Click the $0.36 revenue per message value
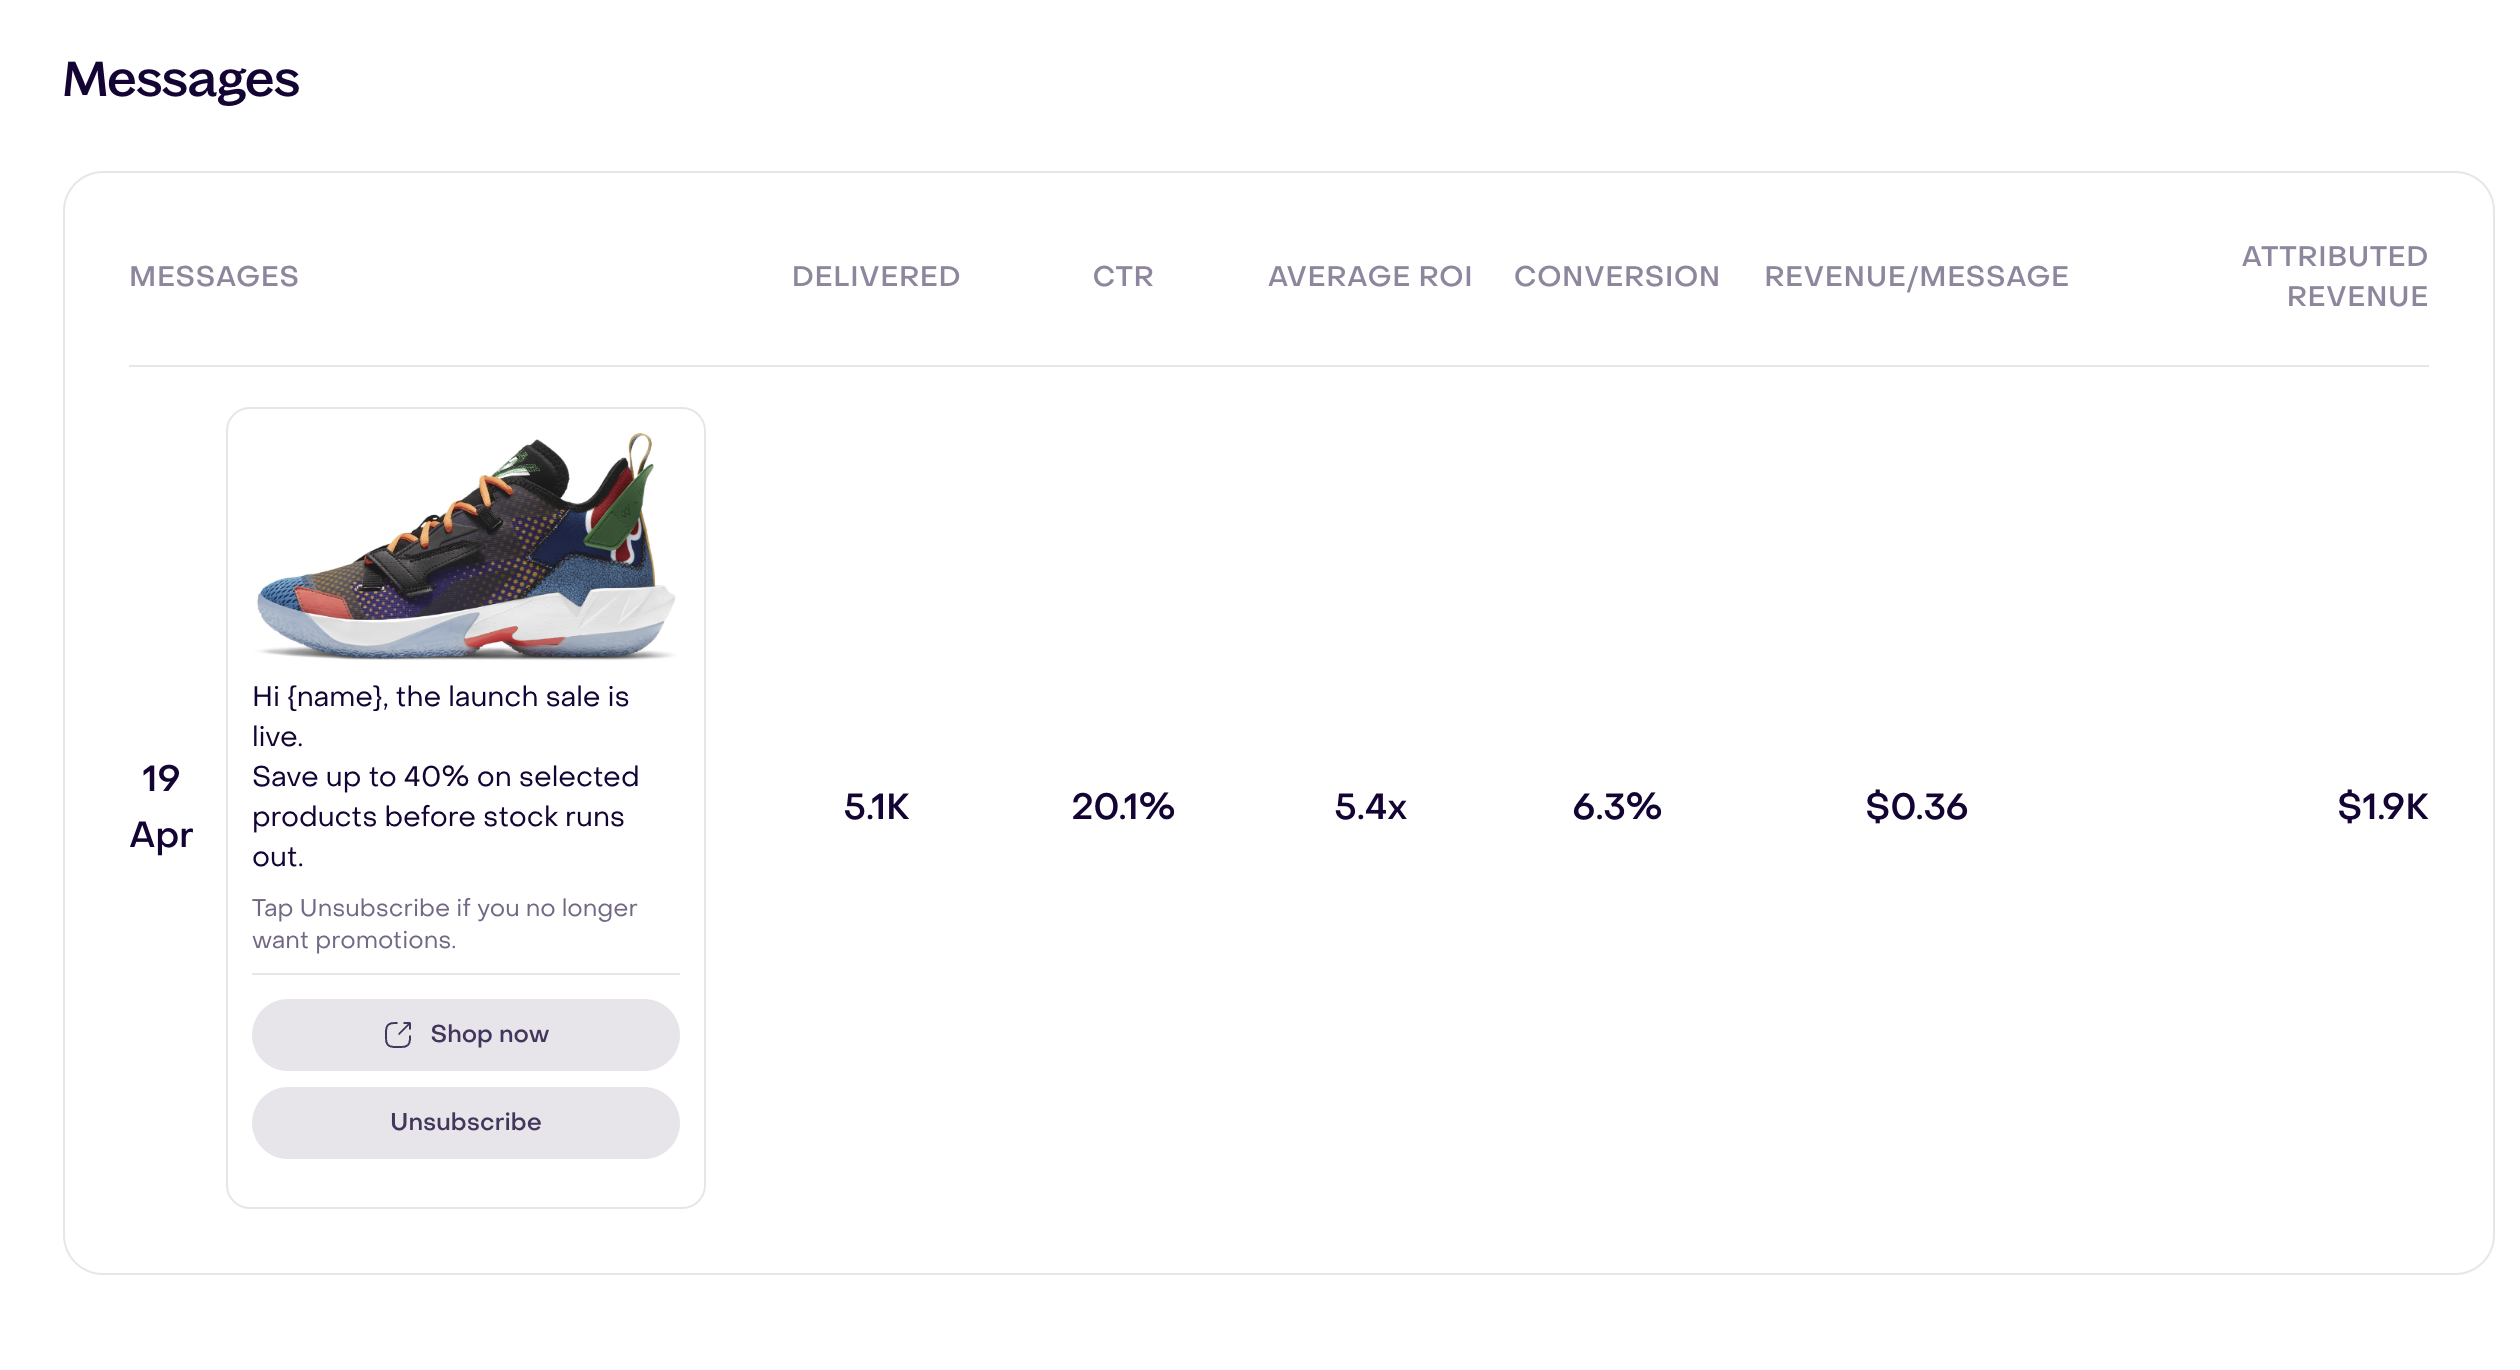Image resolution: width=2520 pixels, height=1370 pixels. 1916,806
